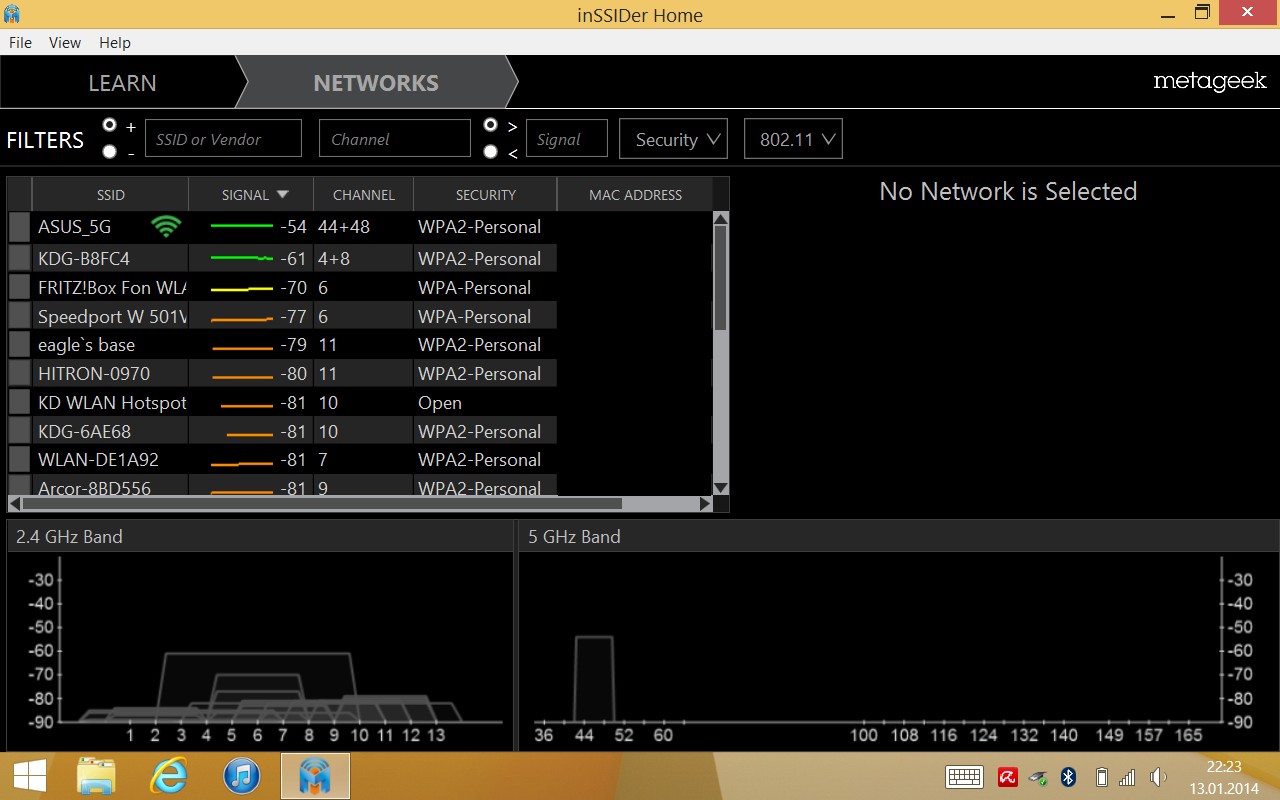
Task: Switch to the LEARN tab
Action: [122, 83]
